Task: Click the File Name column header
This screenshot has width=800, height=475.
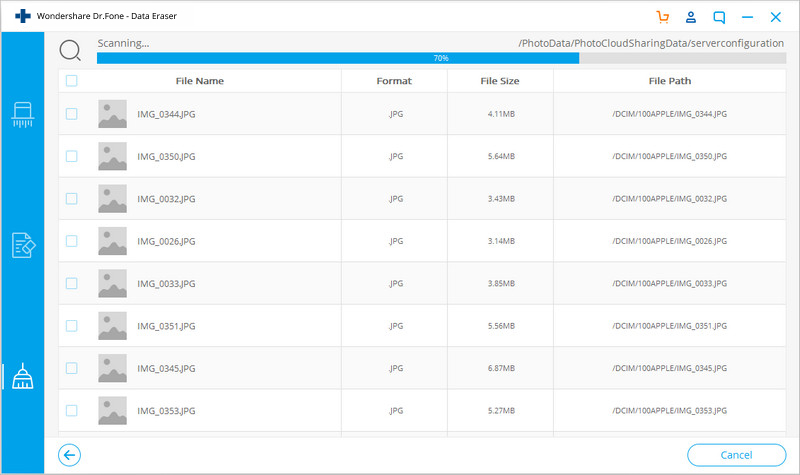Action: [199, 81]
